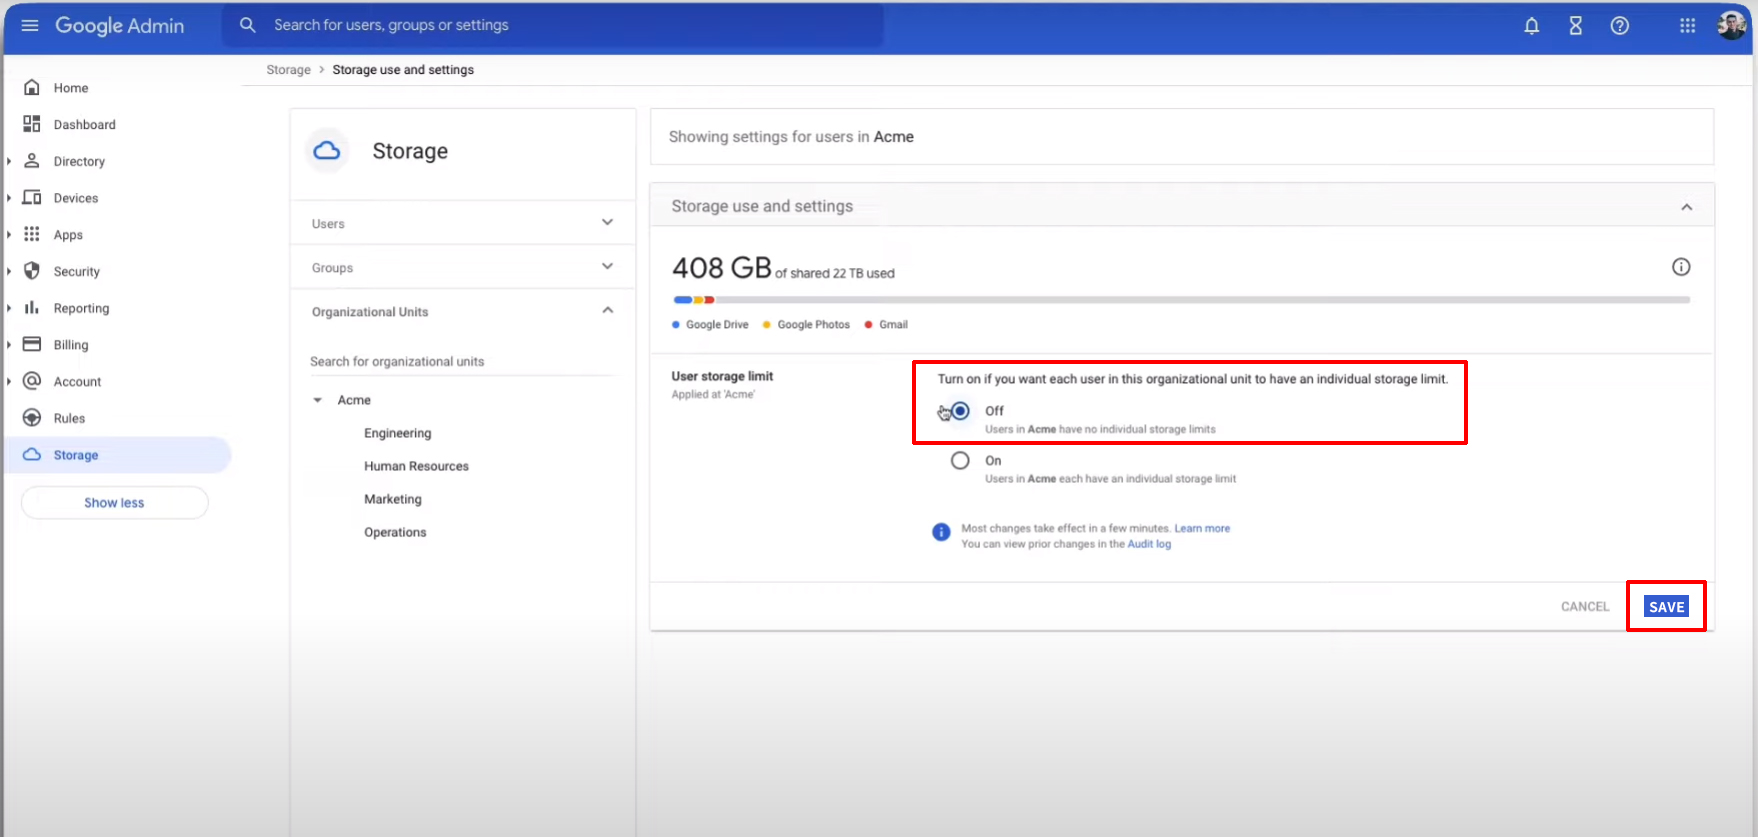Select the Off radio button
This screenshot has height=837, width=1758.
[x=960, y=411]
